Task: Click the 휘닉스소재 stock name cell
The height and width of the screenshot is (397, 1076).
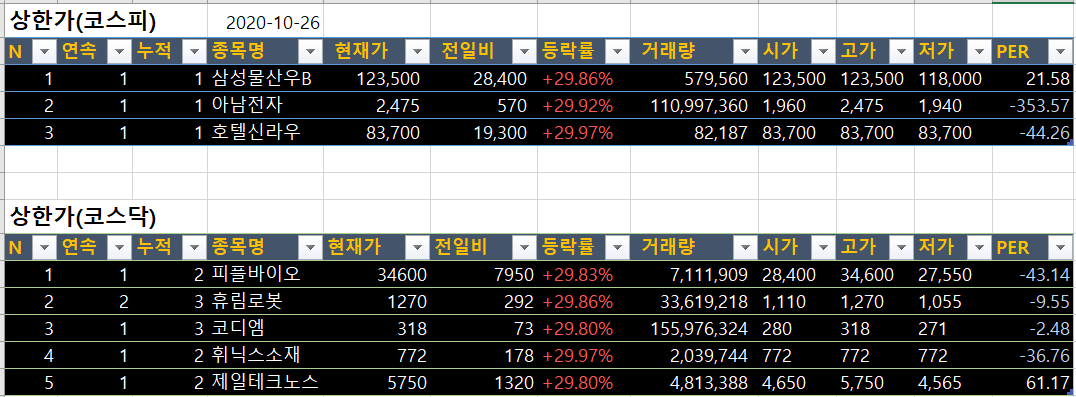Action: point(266,355)
